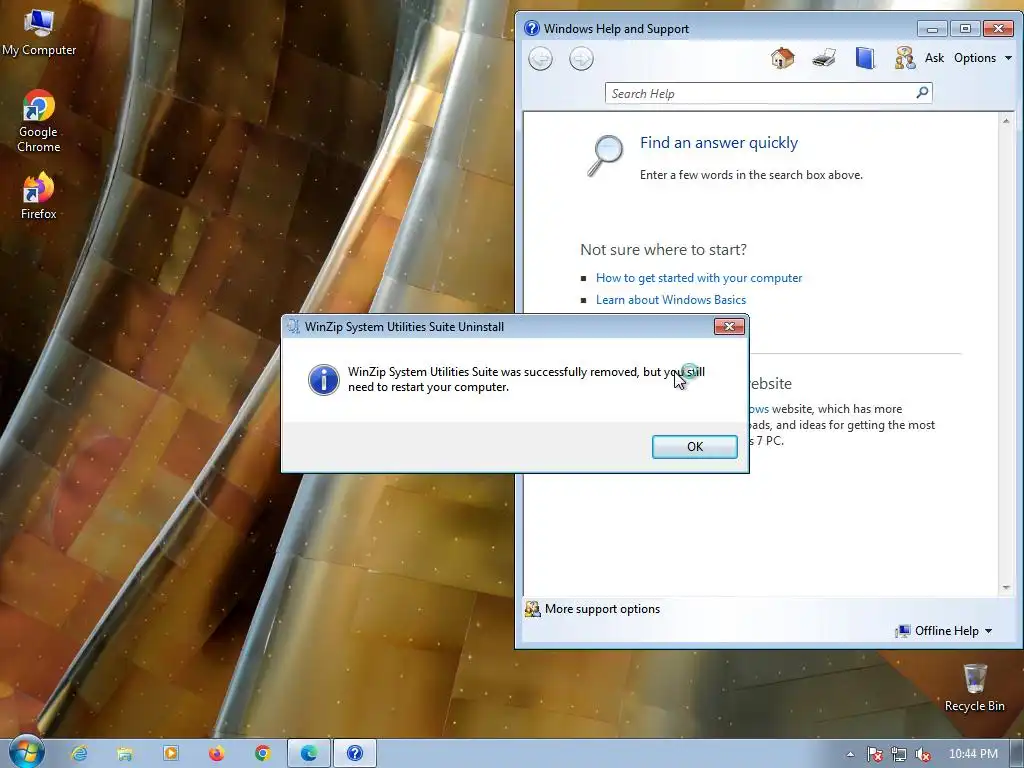The height and width of the screenshot is (768, 1024).
Task: Open Browse Help book icon
Action: point(865,58)
